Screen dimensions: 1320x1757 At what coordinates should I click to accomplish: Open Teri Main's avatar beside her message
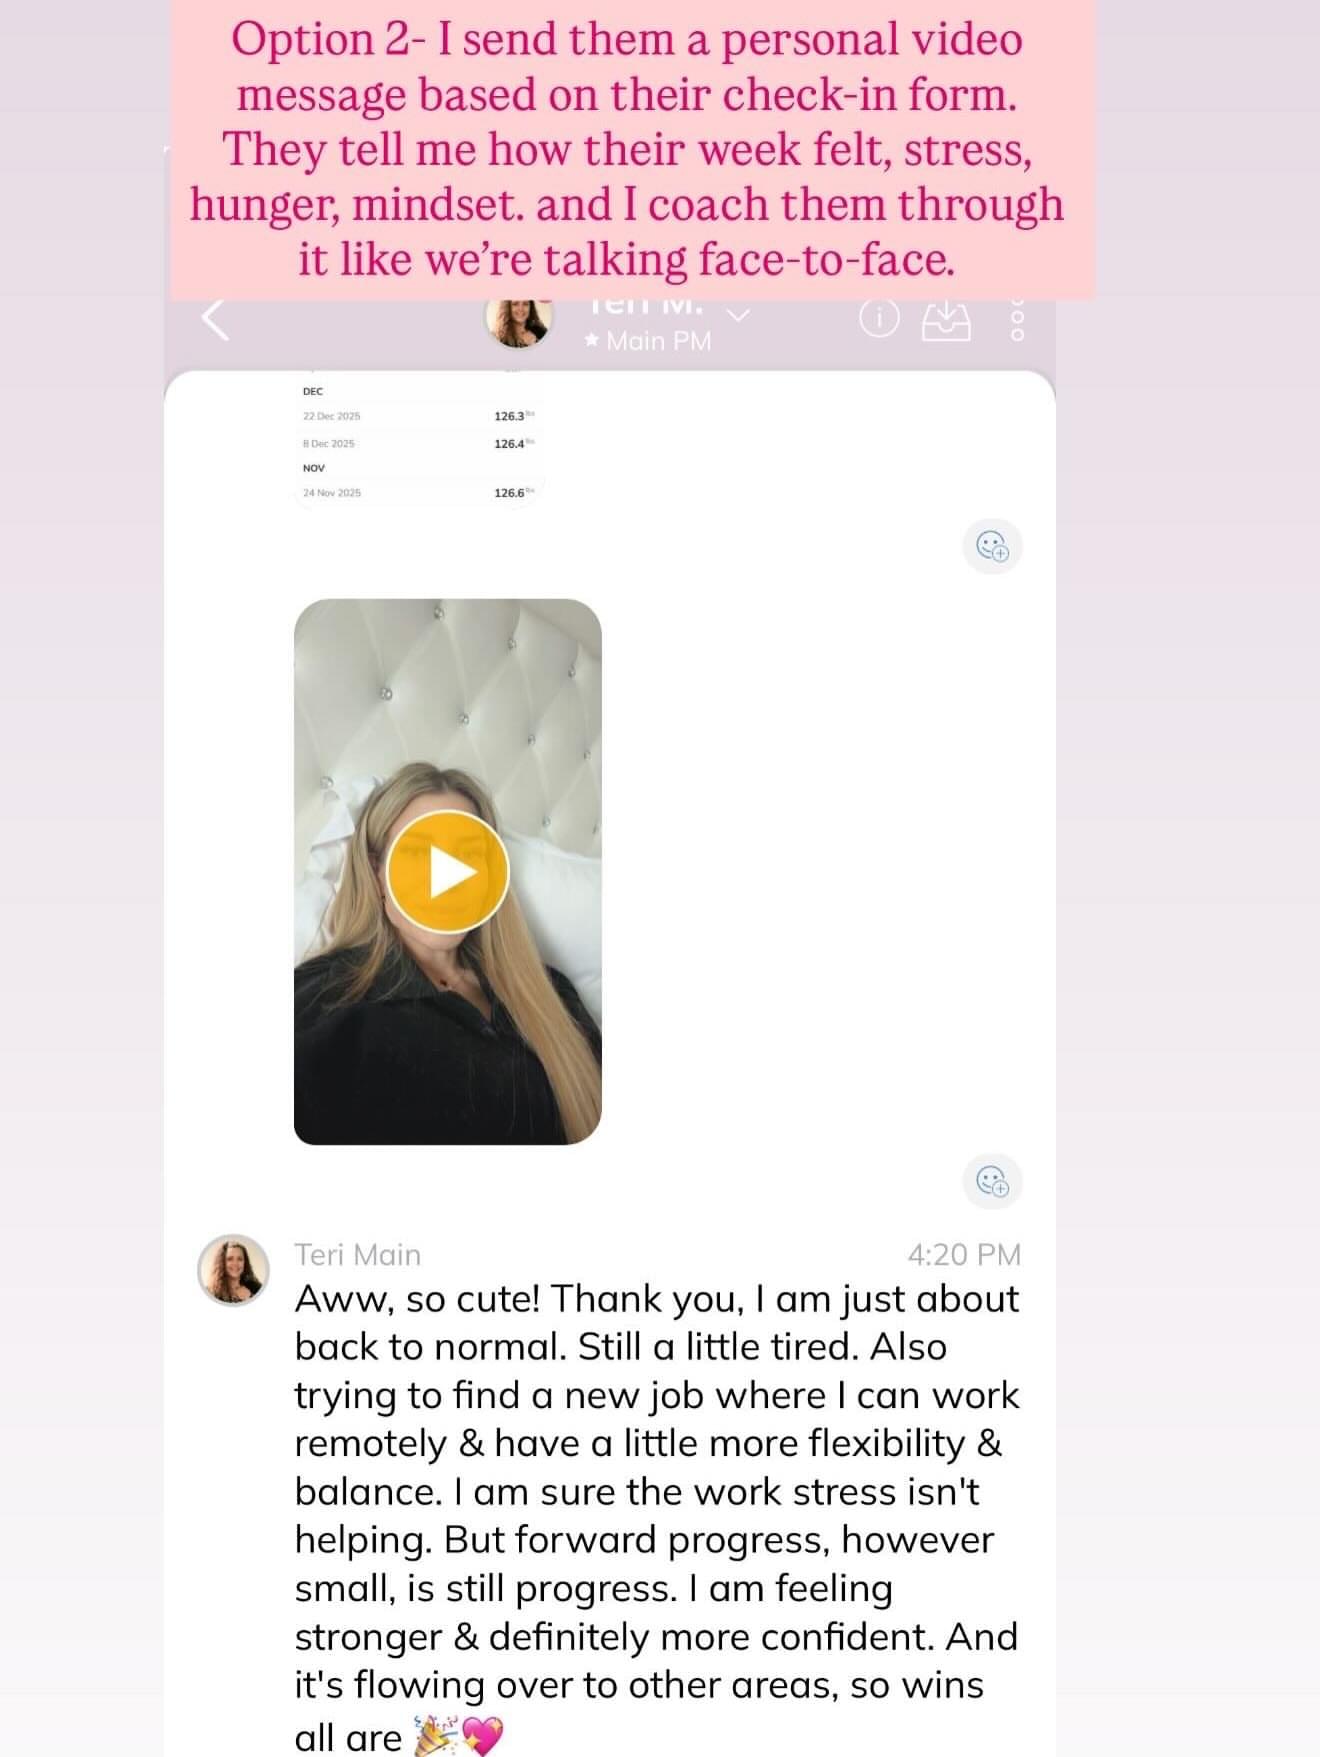click(233, 1270)
